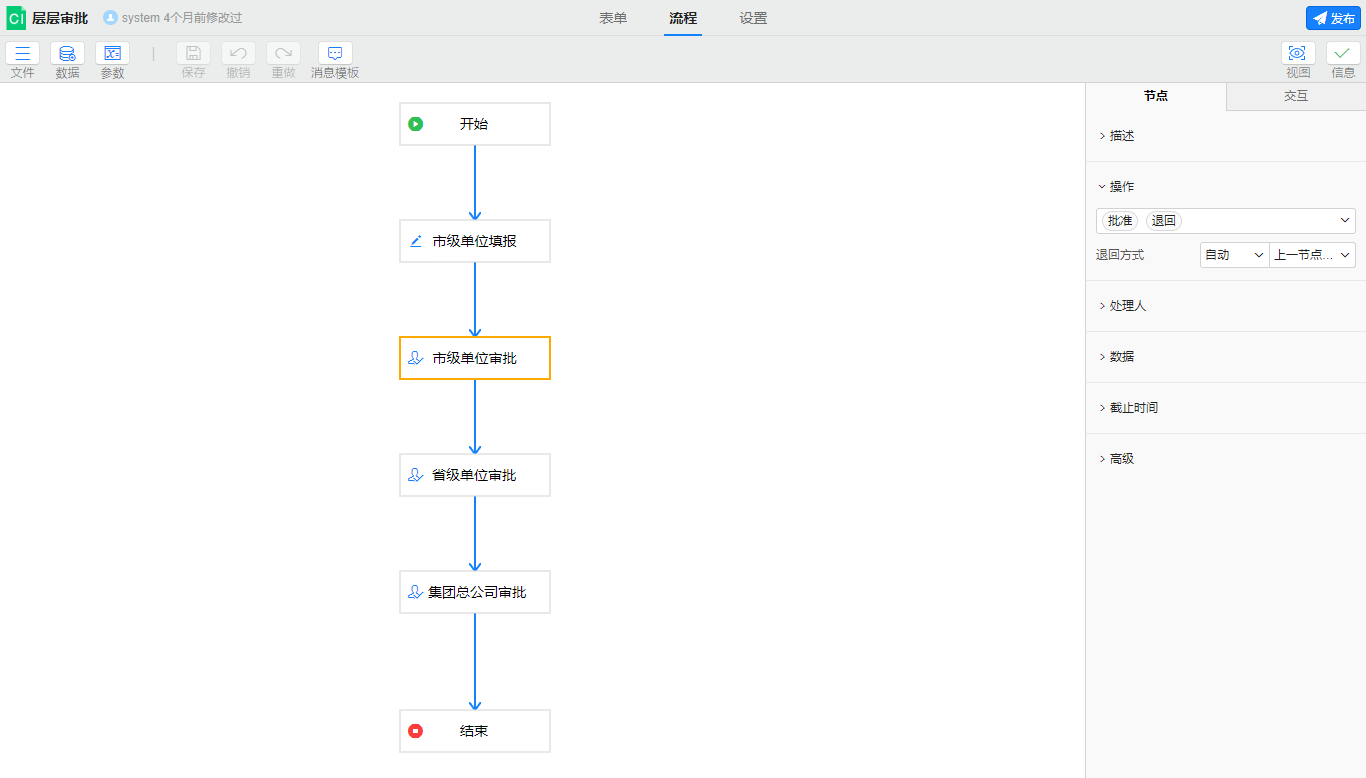Screen dimensions: 1366x778
Task: Open the 自动 return mode dropdown
Action: [x=1234, y=255]
